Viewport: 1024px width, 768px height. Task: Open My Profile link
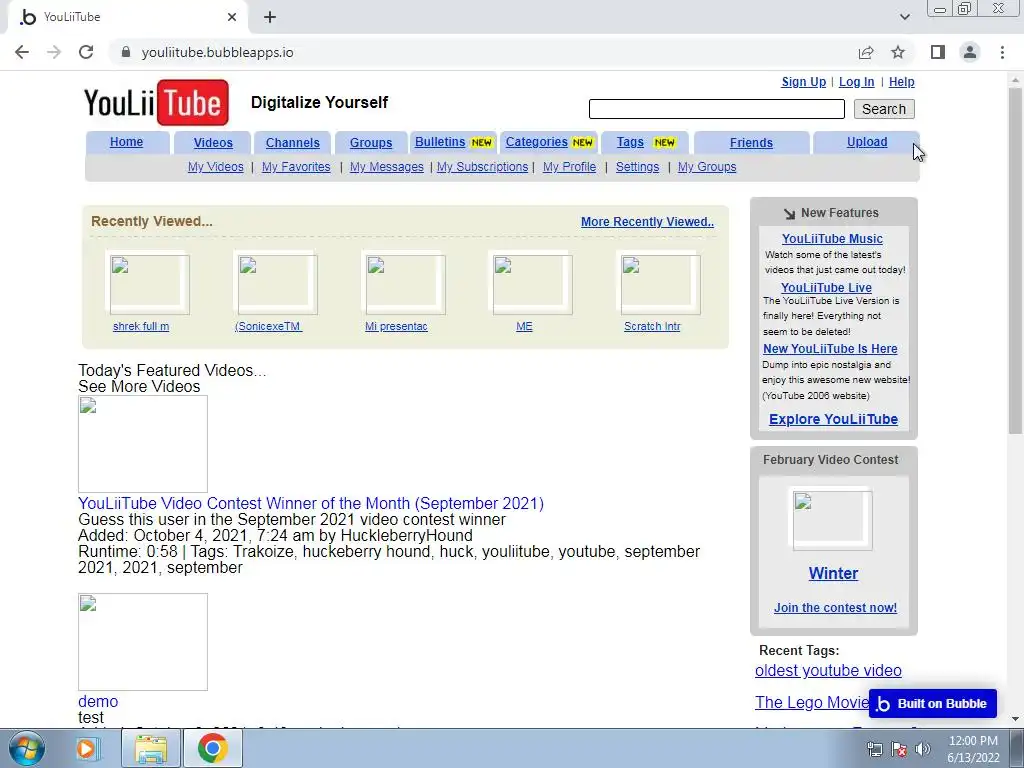pyautogui.click(x=569, y=167)
